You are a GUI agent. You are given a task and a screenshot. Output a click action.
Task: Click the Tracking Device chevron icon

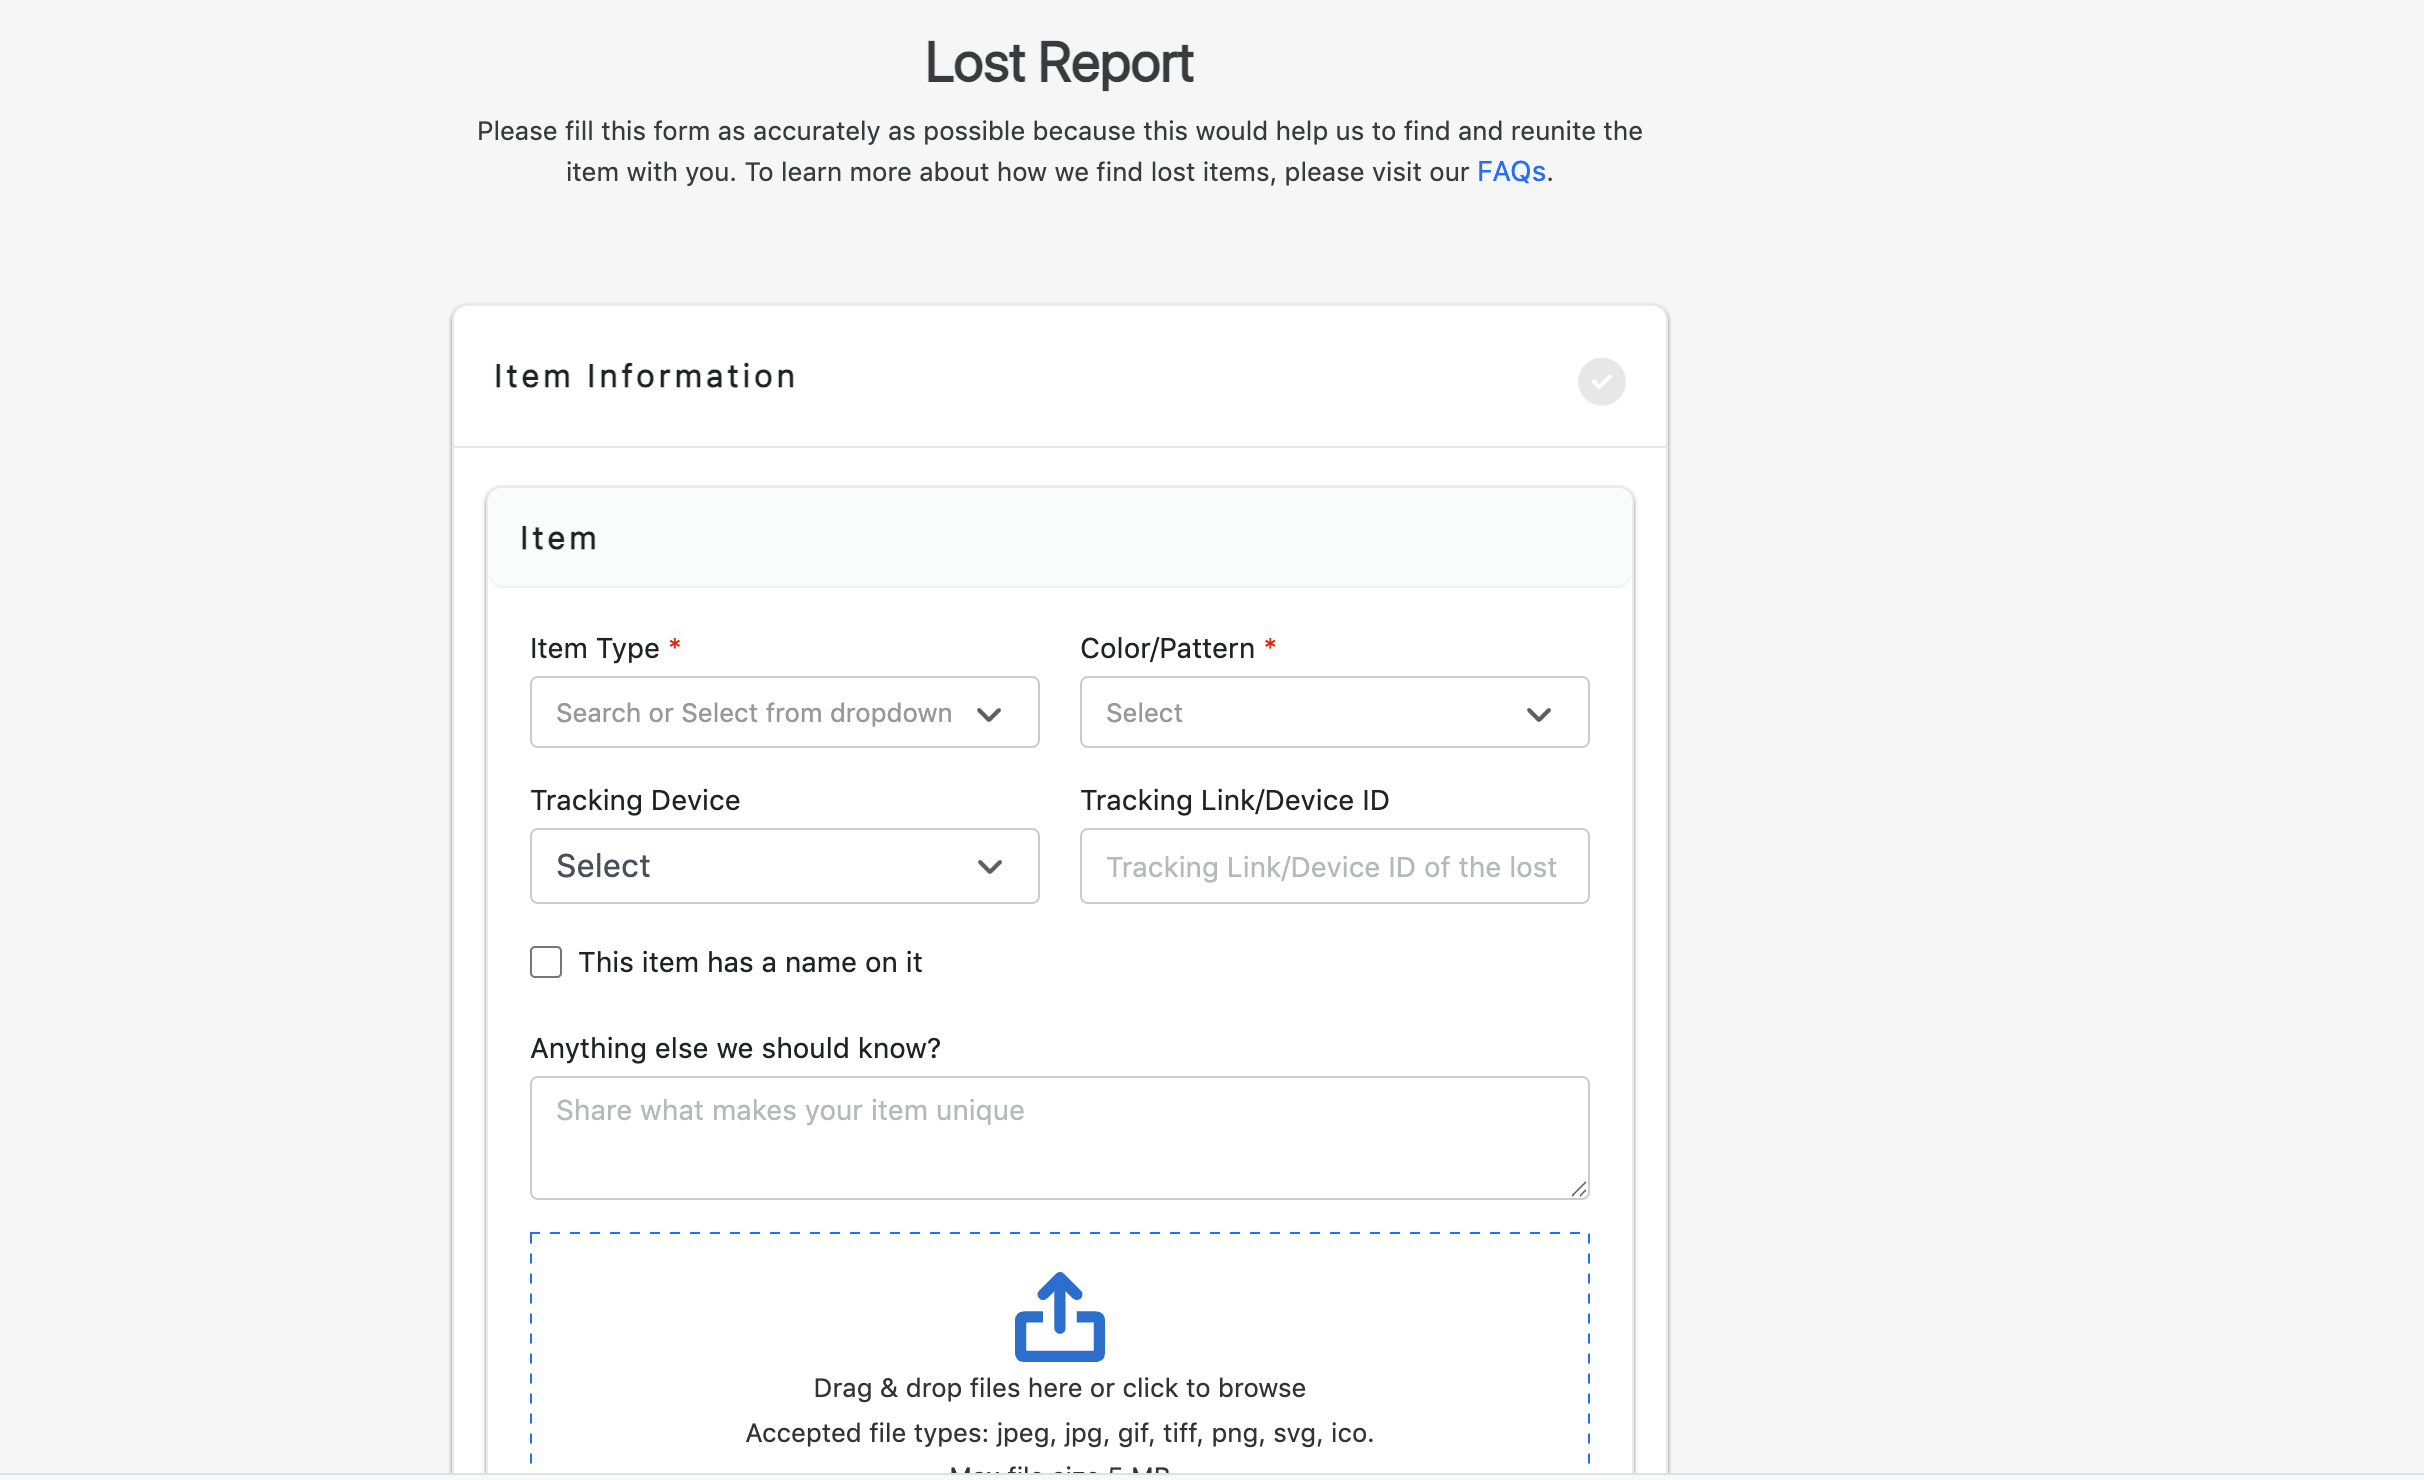coord(991,866)
